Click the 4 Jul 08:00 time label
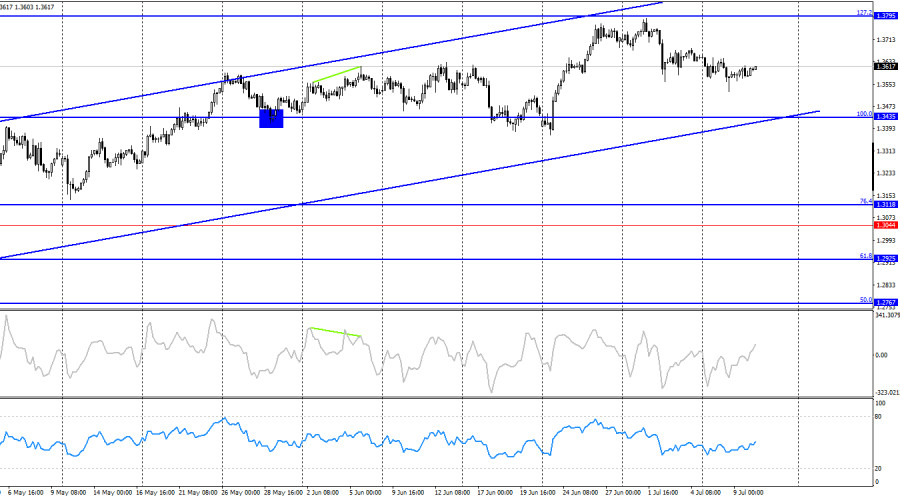The width and height of the screenshot is (900, 500). tap(706, 493)
